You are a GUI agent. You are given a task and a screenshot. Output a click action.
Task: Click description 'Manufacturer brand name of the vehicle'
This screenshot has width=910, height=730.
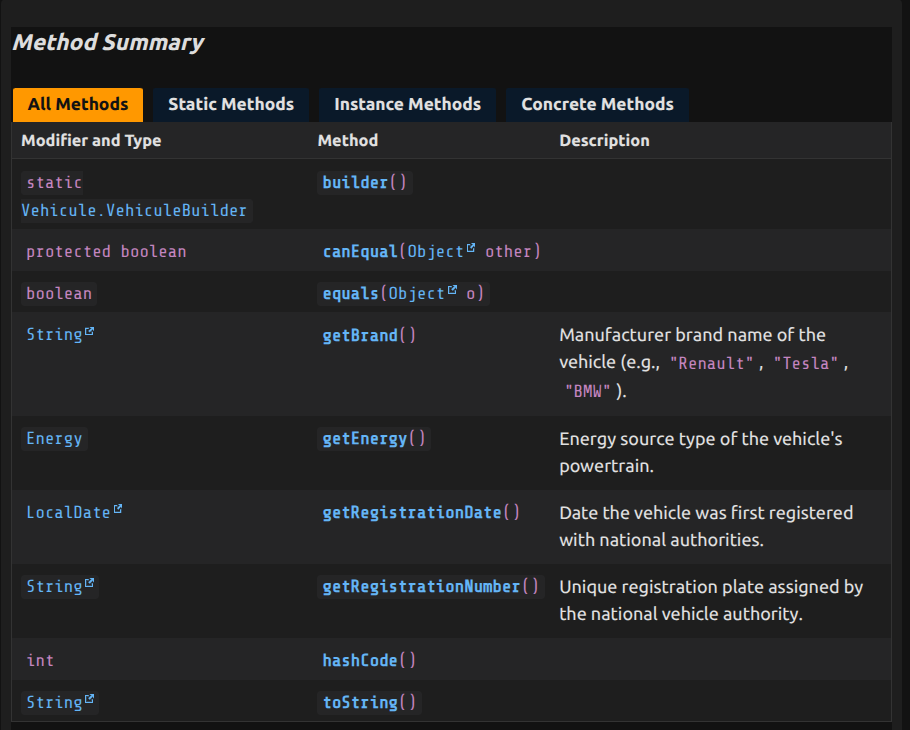704,363
